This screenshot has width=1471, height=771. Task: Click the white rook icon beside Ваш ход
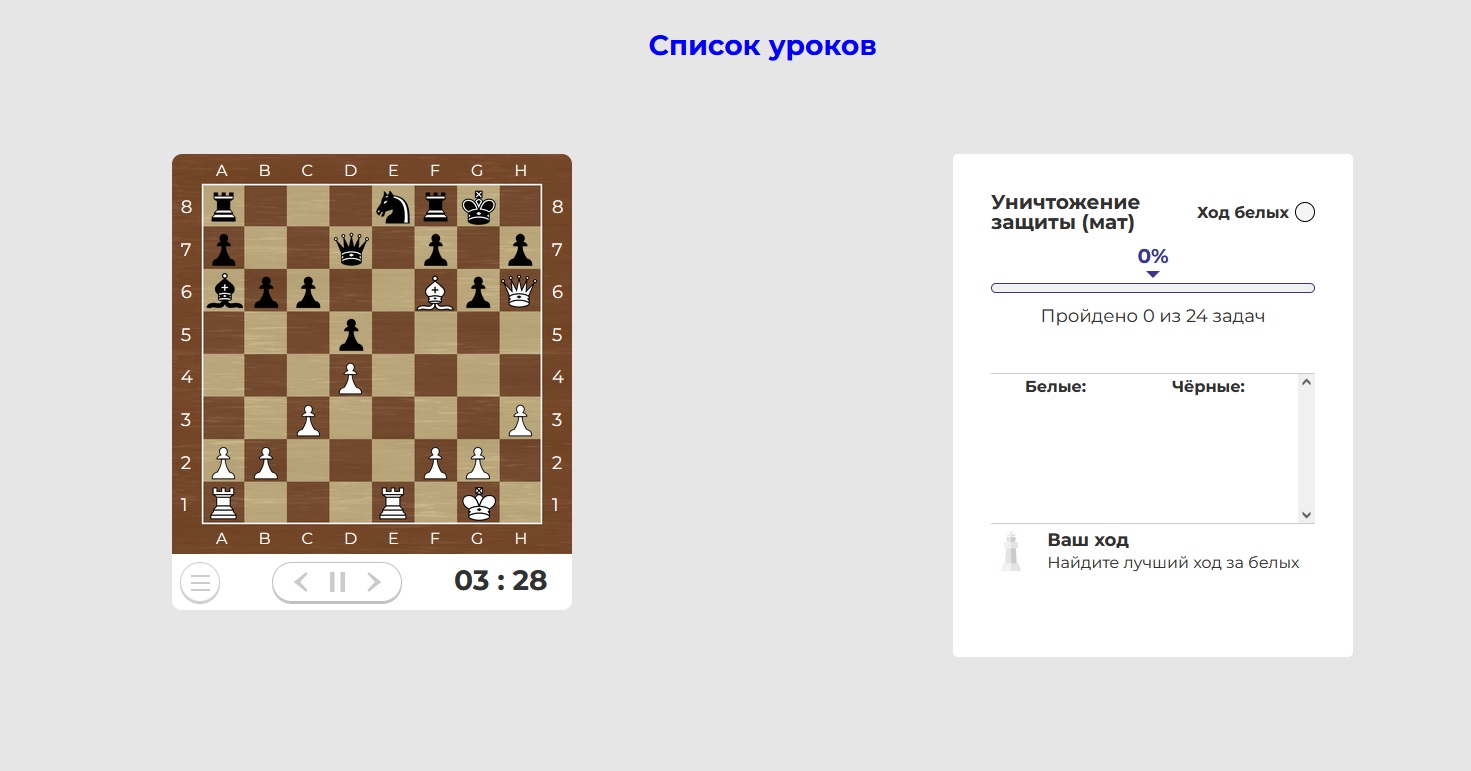click(x=1012, y=551)
